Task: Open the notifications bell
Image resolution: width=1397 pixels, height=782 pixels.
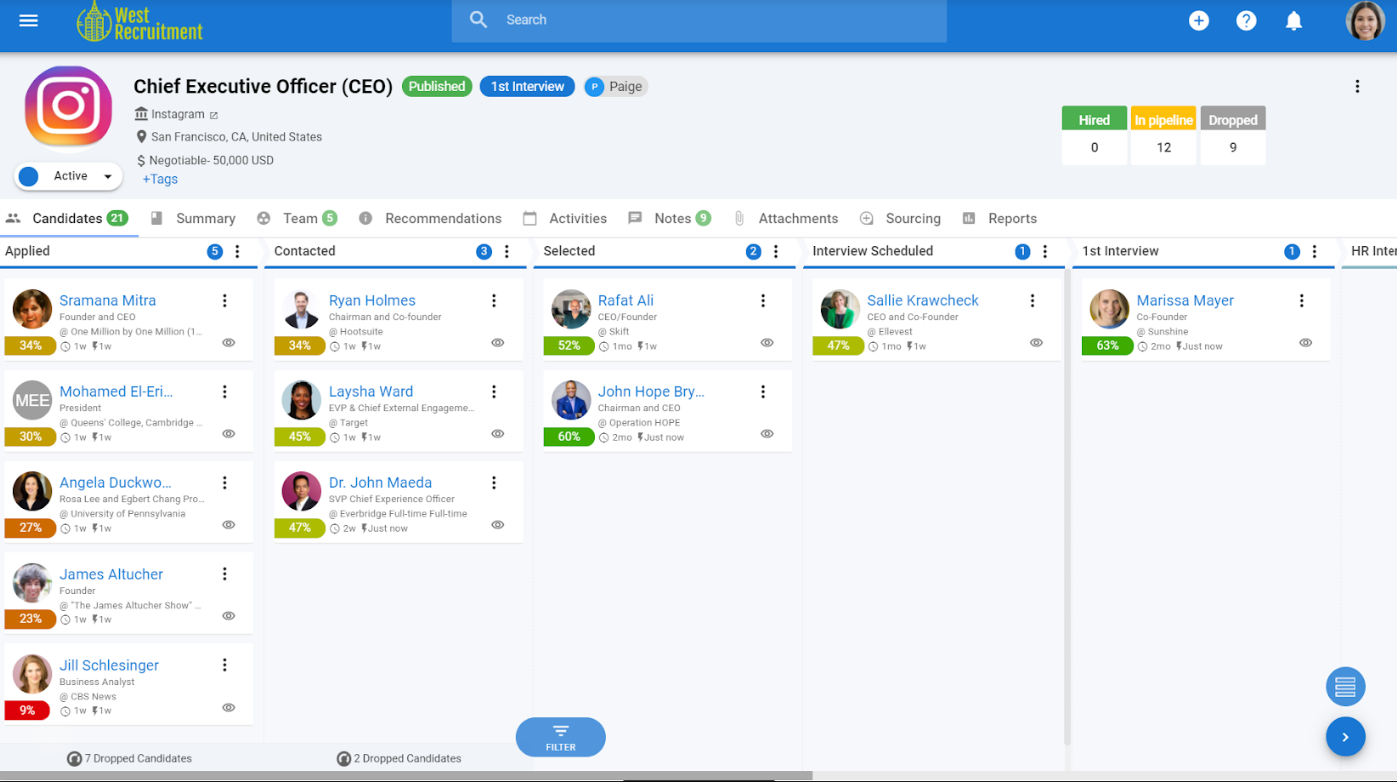Action: tap(1294, 20)
